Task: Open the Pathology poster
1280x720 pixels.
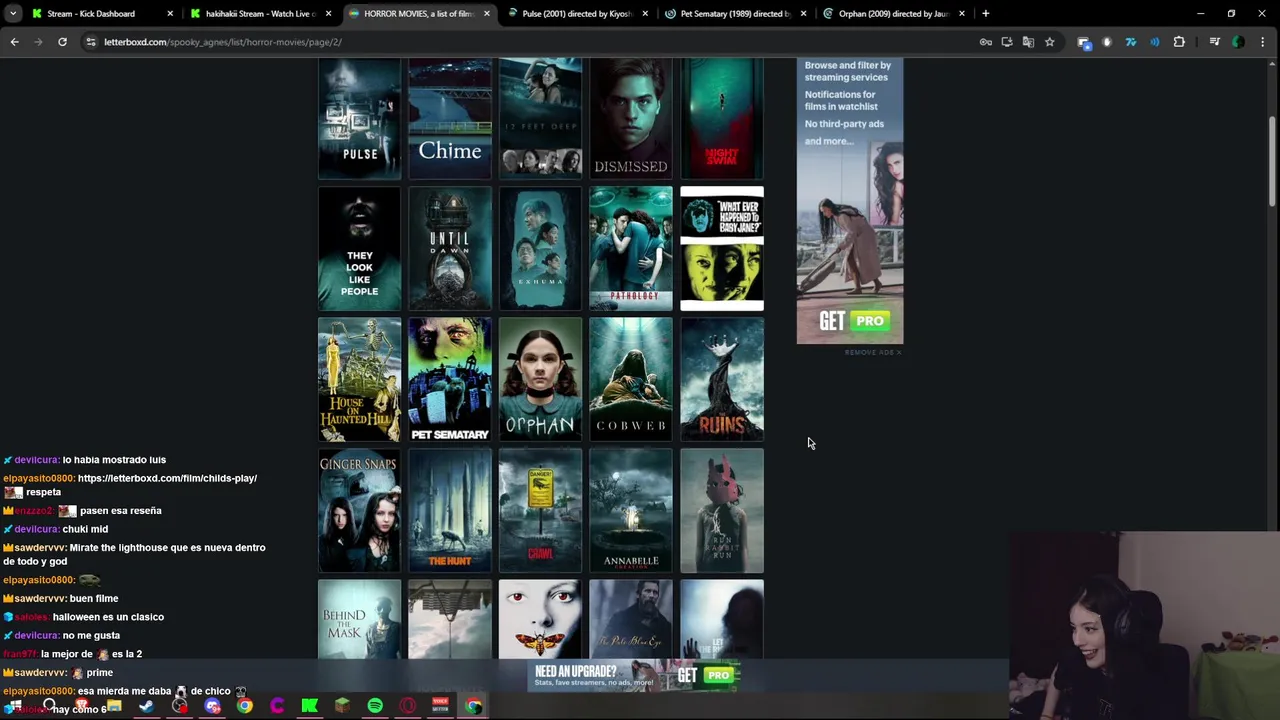Action: tap(631, 248)
